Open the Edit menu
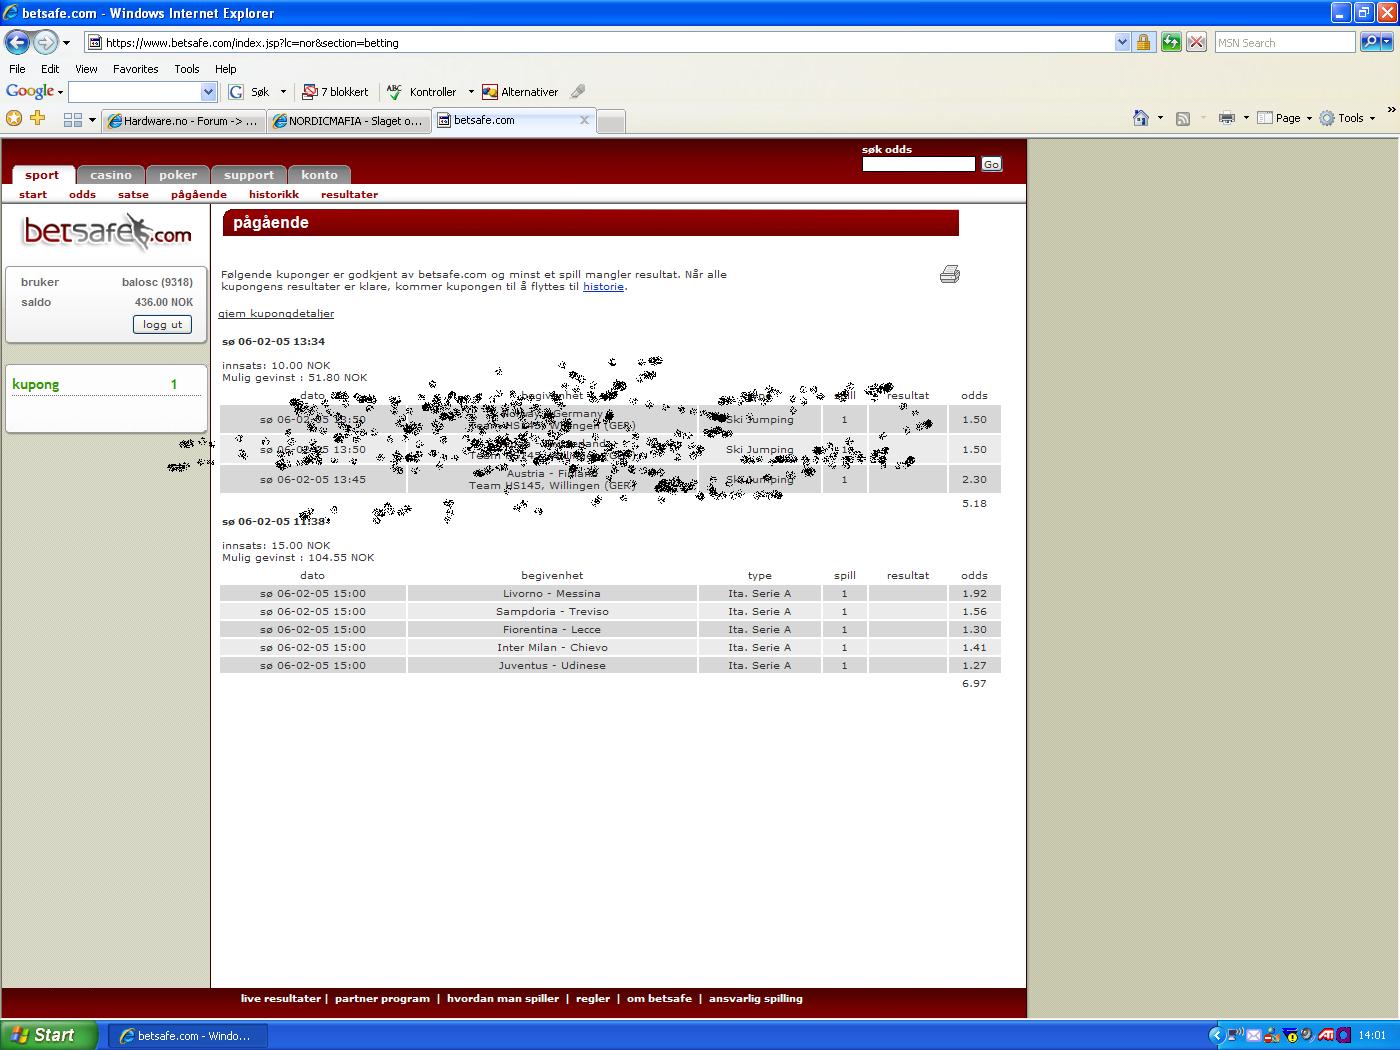Viewport: 1400px width, 1050px height. click(x=50, y=69)
